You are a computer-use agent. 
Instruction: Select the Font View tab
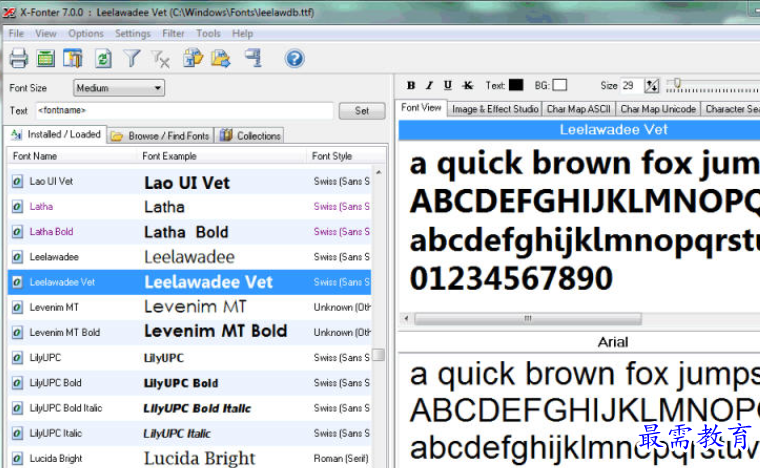click(421, 108)
